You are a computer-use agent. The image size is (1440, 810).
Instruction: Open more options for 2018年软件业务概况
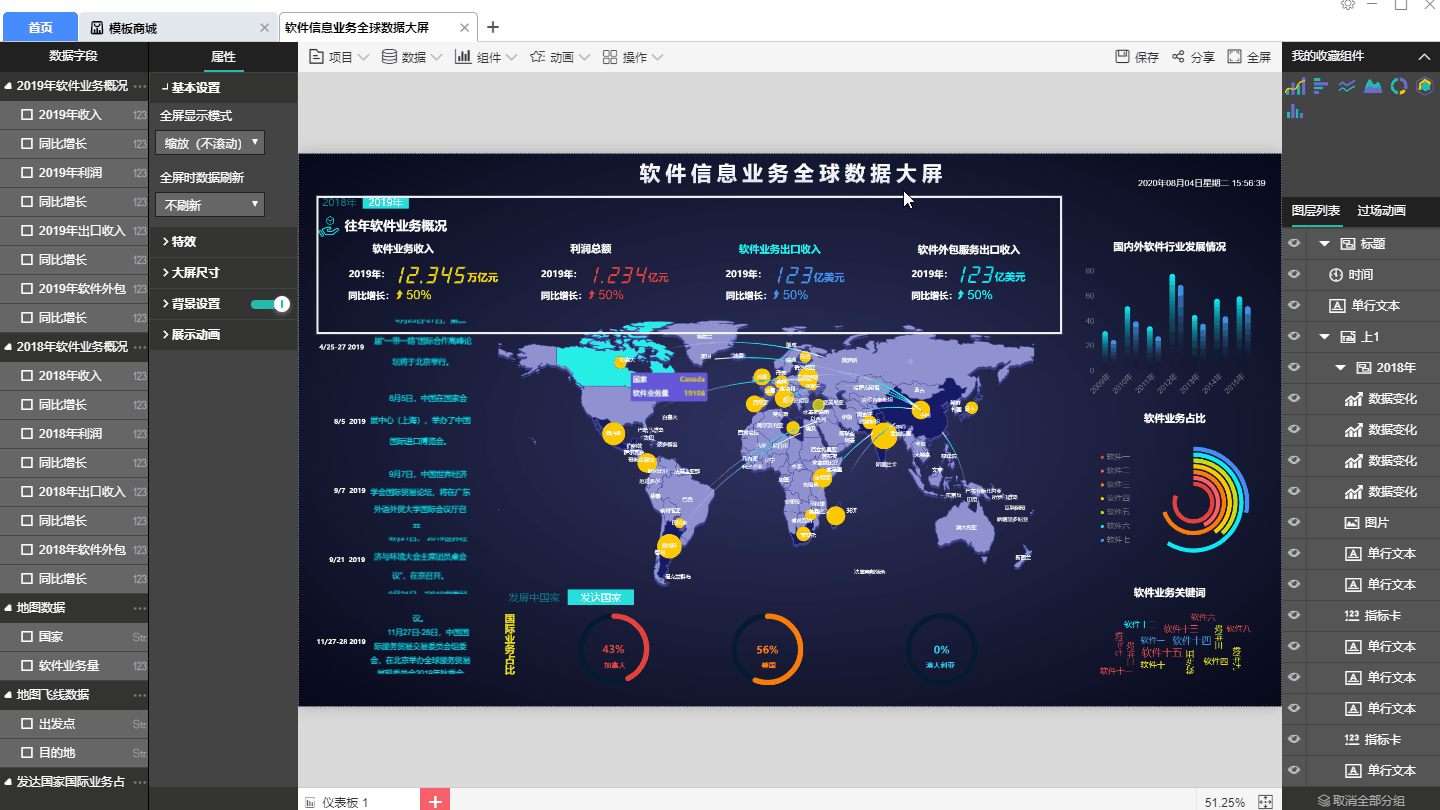(140, 347)
